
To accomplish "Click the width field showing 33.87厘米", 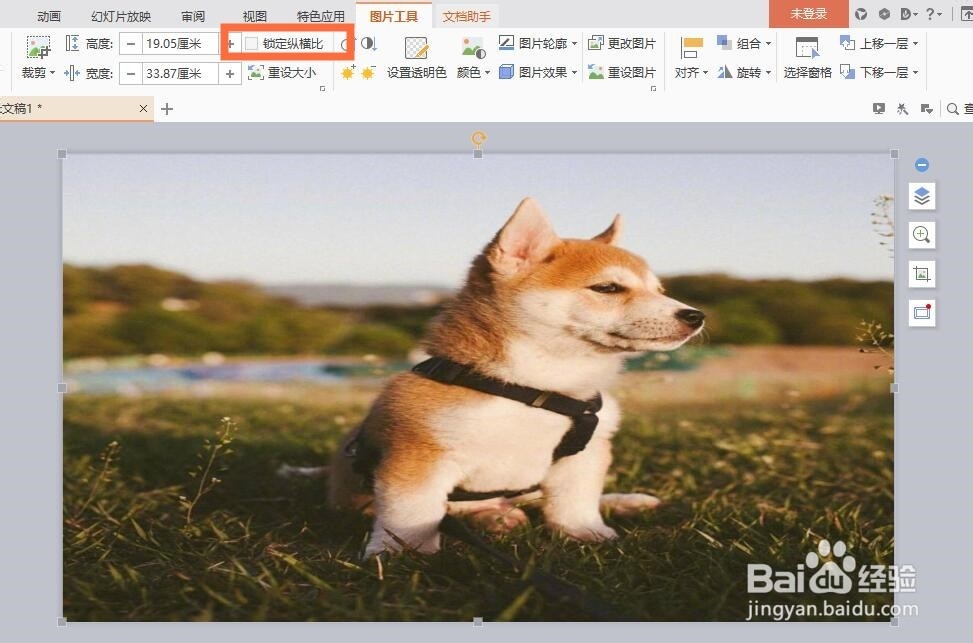I will click(x=180, y=73).
